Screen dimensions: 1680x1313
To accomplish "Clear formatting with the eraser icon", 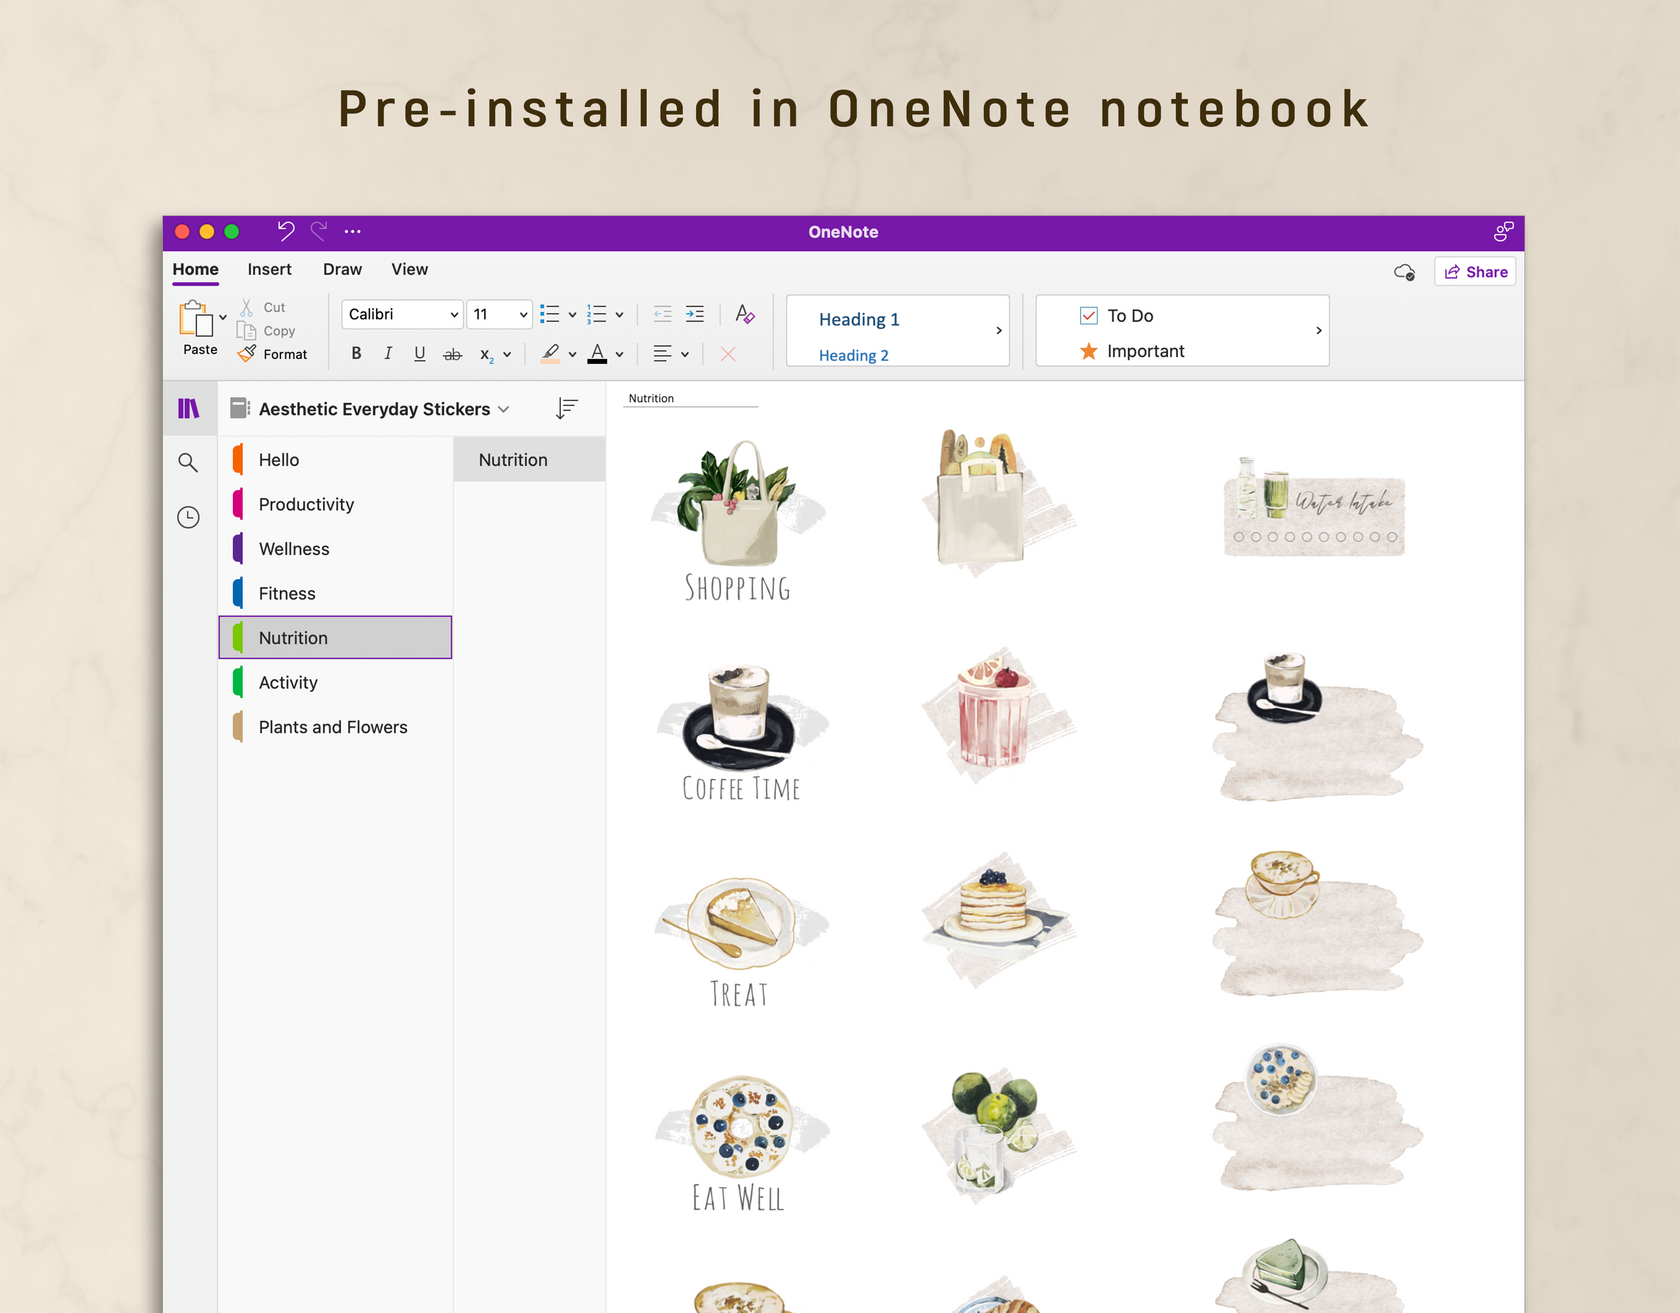I will (x=745, y=314).
